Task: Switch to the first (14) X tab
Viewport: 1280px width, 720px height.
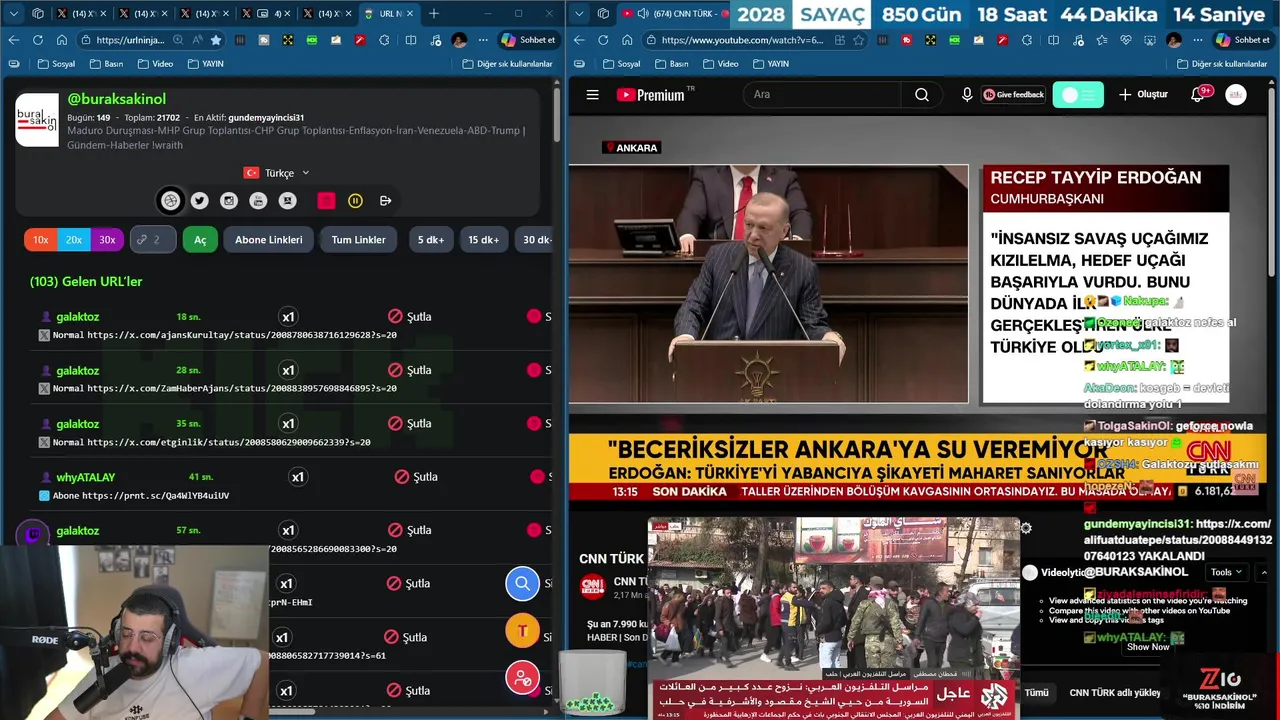Action: (81, 14)
